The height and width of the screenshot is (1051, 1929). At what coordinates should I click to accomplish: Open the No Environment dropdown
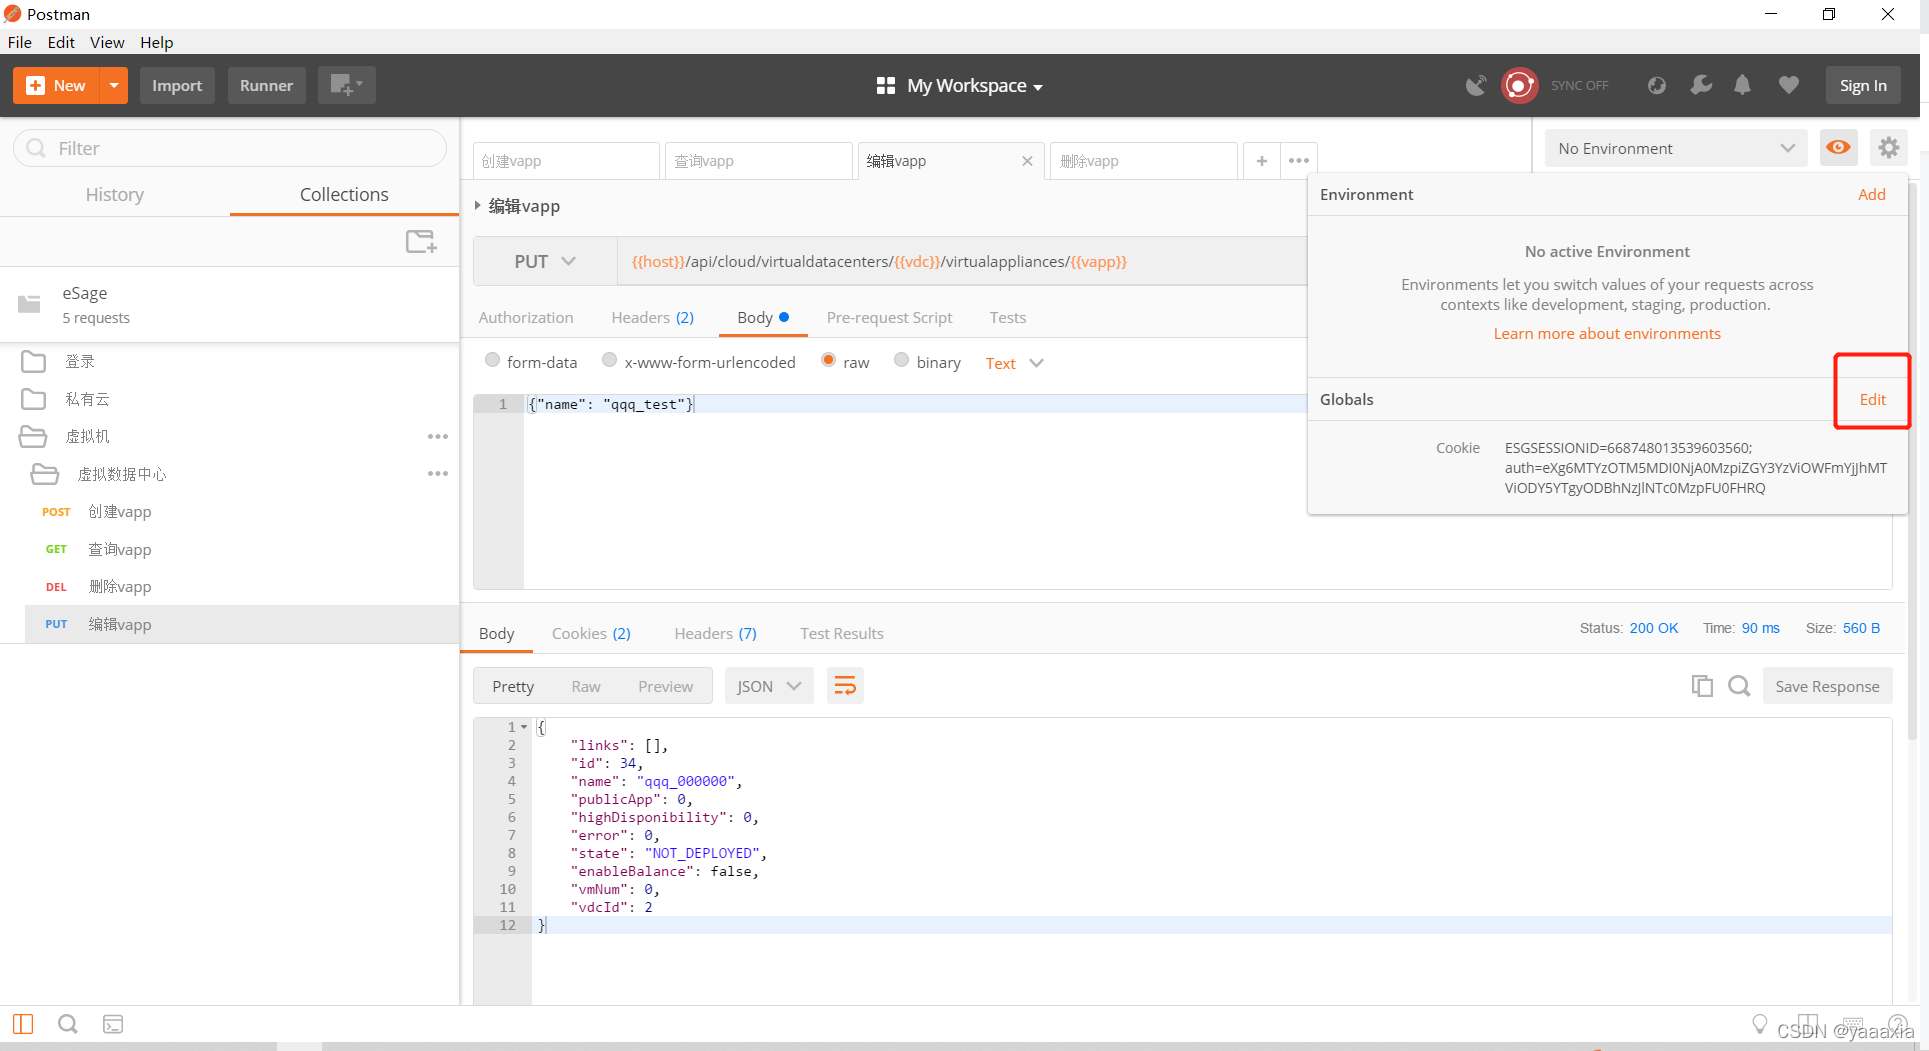1676,148
